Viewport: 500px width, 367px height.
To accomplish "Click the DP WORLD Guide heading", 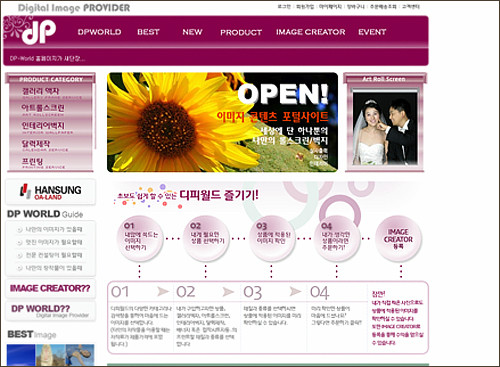I will tap(45, 214).
